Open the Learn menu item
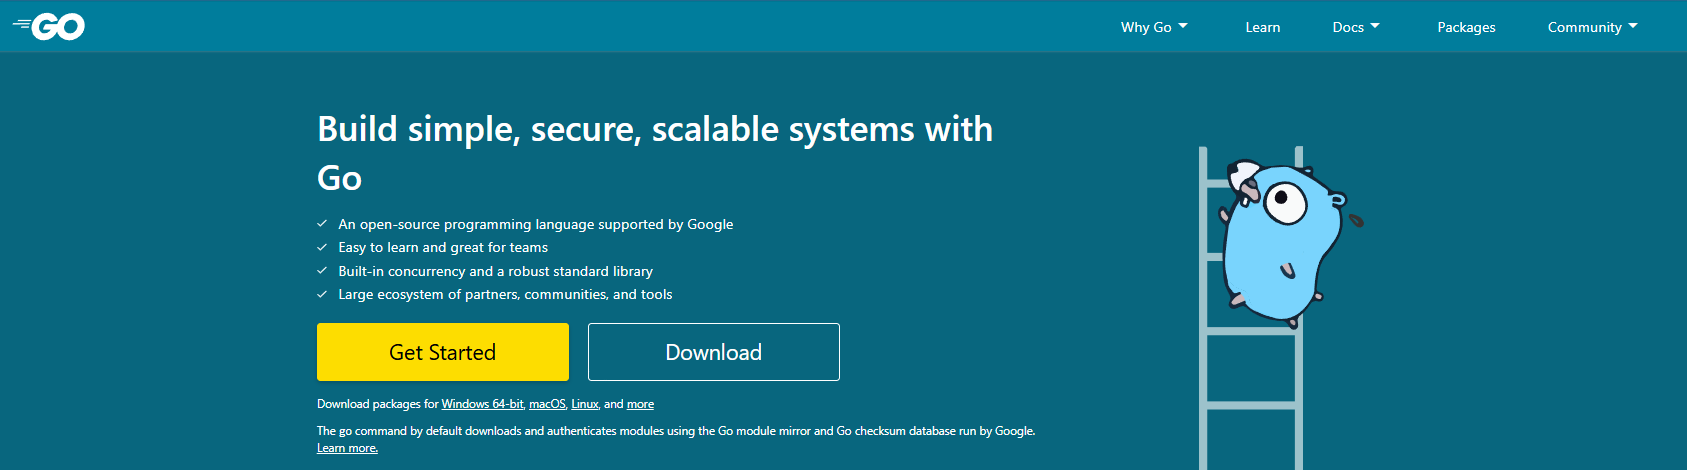The image size is (1687, 470). [x=1262, y=27]
